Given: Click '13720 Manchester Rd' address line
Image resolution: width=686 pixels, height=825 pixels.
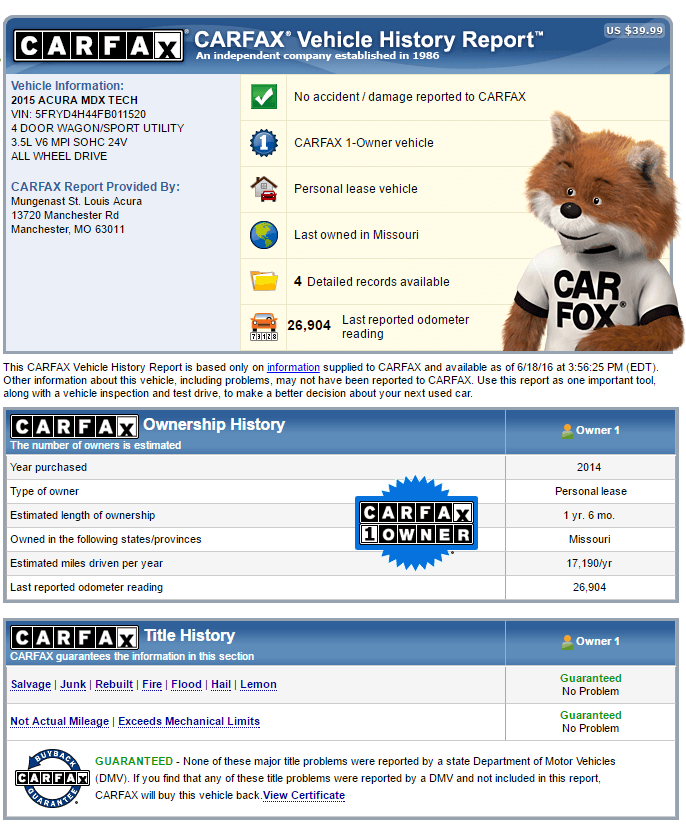Looking at the screenshot, I should click(65, 215).
